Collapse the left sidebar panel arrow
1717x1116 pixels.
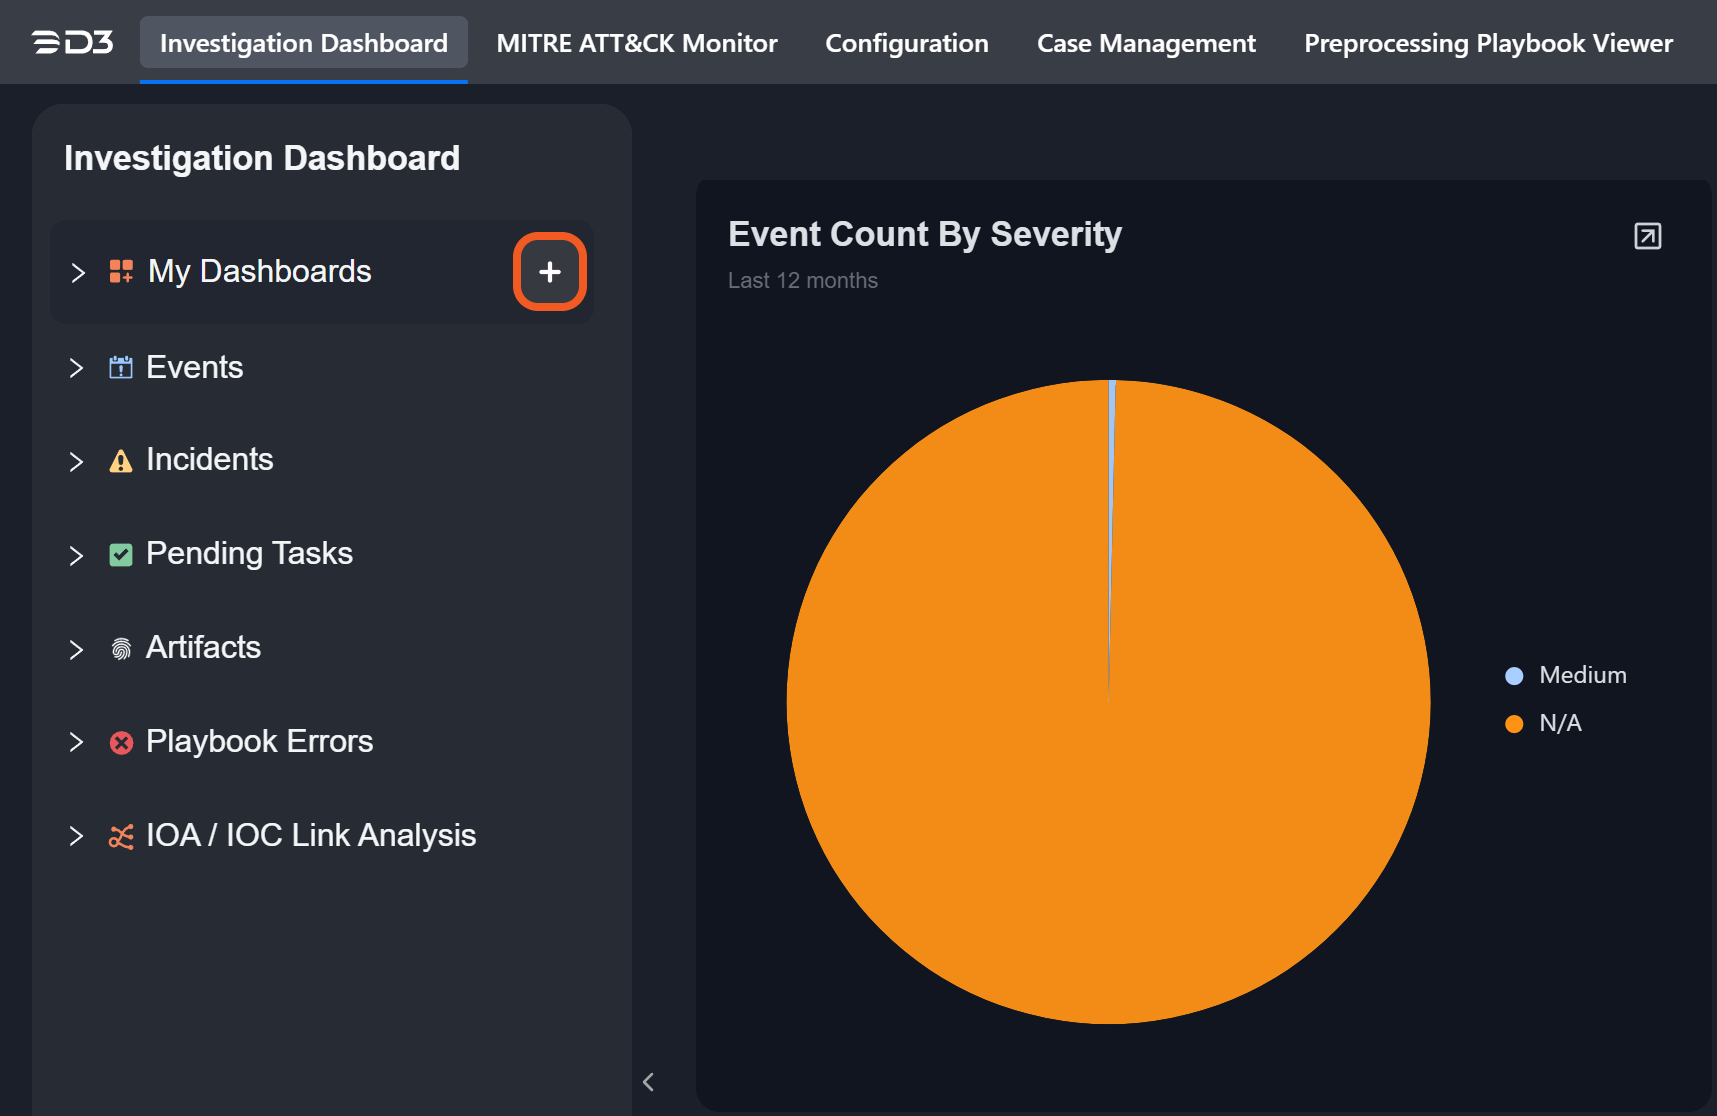[x=648, y=1082]
